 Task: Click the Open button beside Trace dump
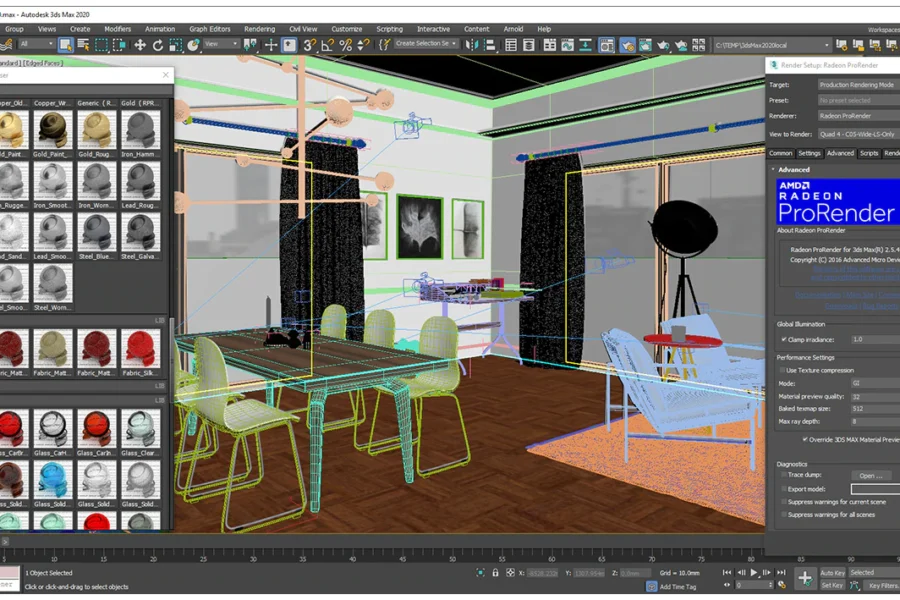pyautogui.click(x=870, y=476)
